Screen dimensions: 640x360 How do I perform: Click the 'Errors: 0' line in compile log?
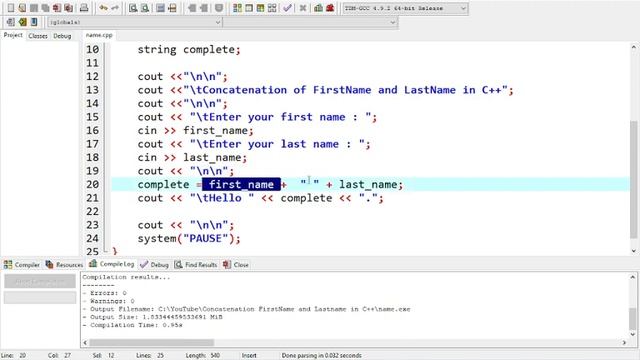[105, 293]
